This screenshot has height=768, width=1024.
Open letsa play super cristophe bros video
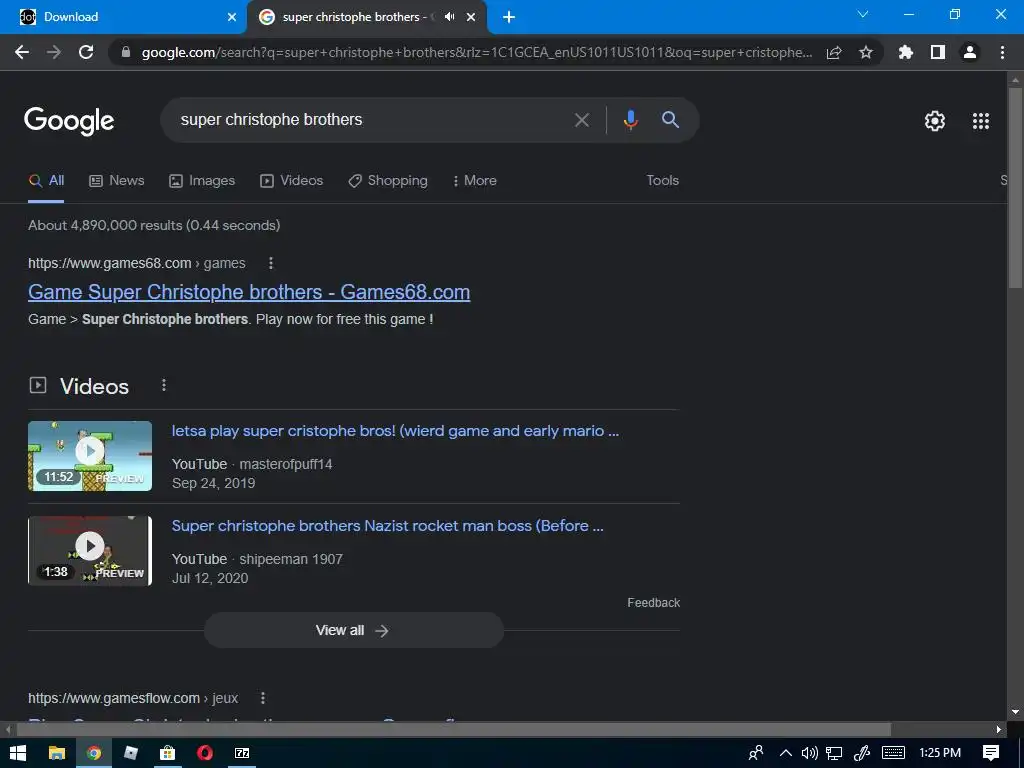pos(395,431)
